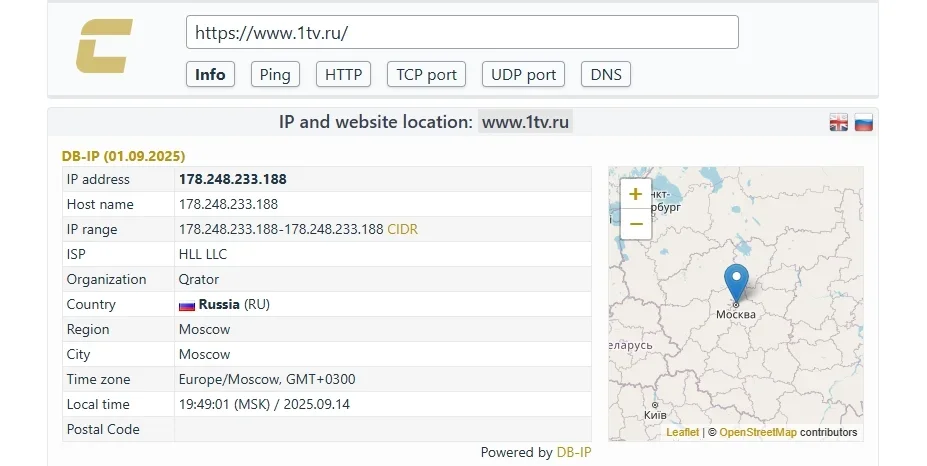
Task: Click the Europe/Moscow time zone value
Action: (x=267, y=380)
